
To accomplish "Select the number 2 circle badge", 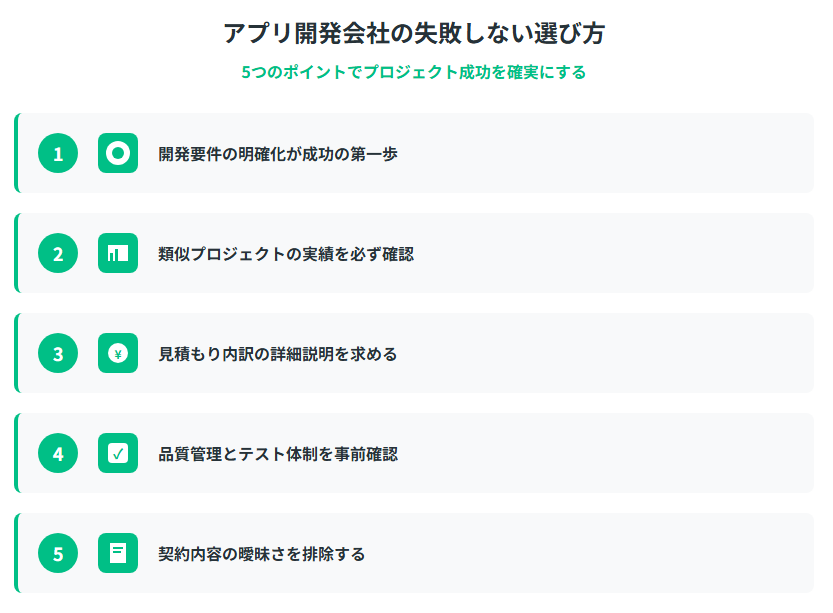I will [x=58, y=253].
